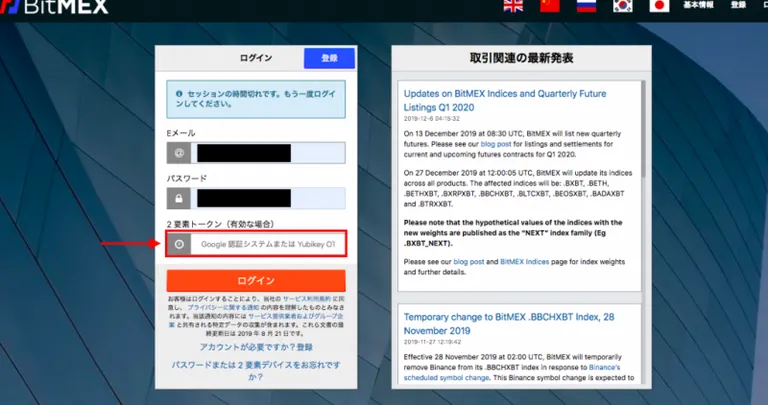Click the bold 'Please note' paragraph
Viewport: 768px width, 405px height.
click(x=513, y=233)
